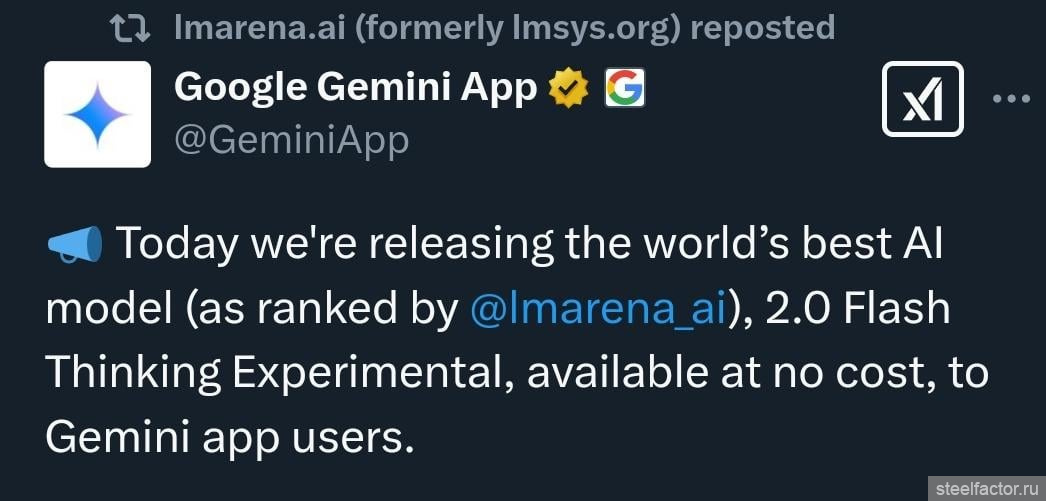1046x501 pixels.
Task: Click the megaphone emoji in the post
Action: coord(75,245)
